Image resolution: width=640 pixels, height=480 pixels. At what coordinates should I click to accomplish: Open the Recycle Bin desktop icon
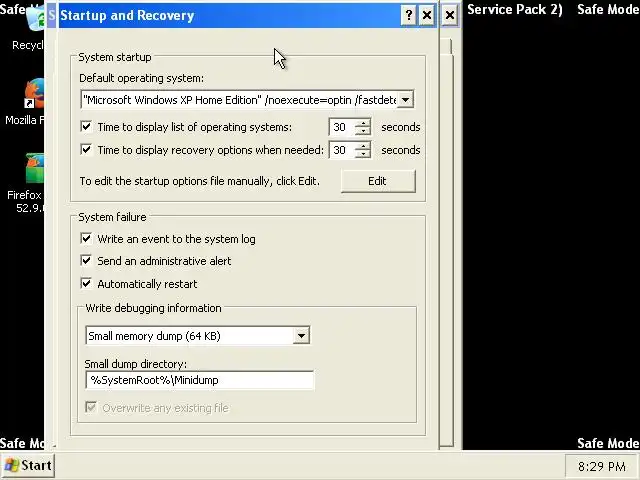click(35, 19)
